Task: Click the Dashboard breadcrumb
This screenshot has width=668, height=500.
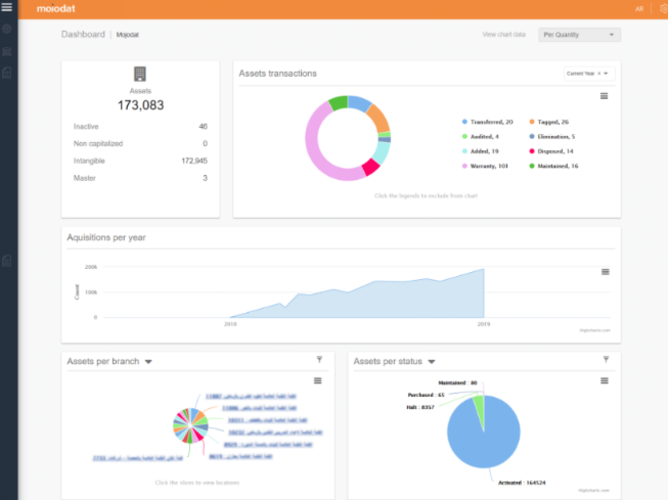Action: (82, 34)
